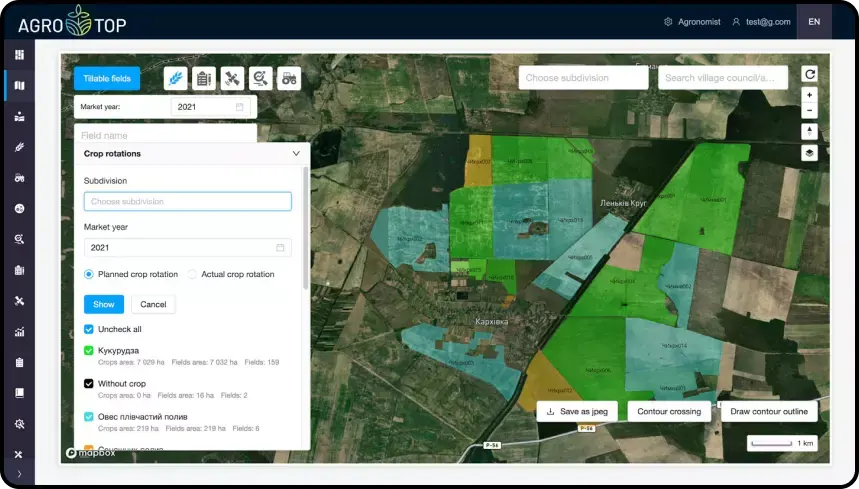Open the wheat crops icon in sidebar

pos(20,147)
